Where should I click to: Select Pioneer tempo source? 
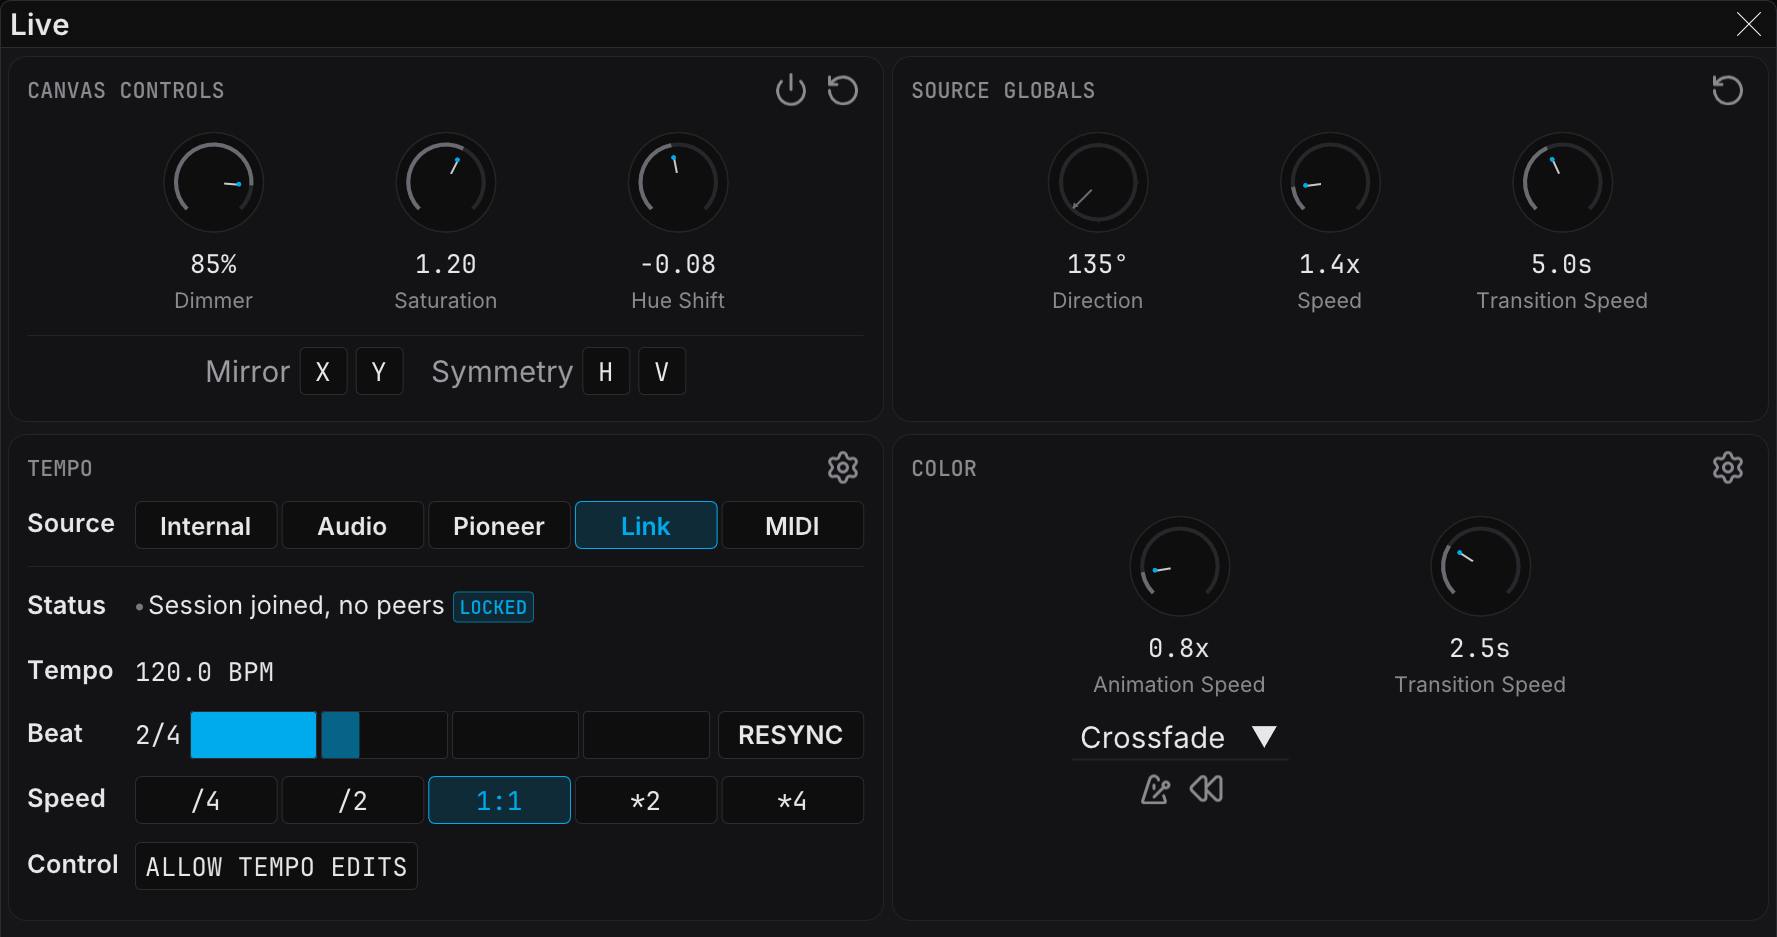(499, 525)
